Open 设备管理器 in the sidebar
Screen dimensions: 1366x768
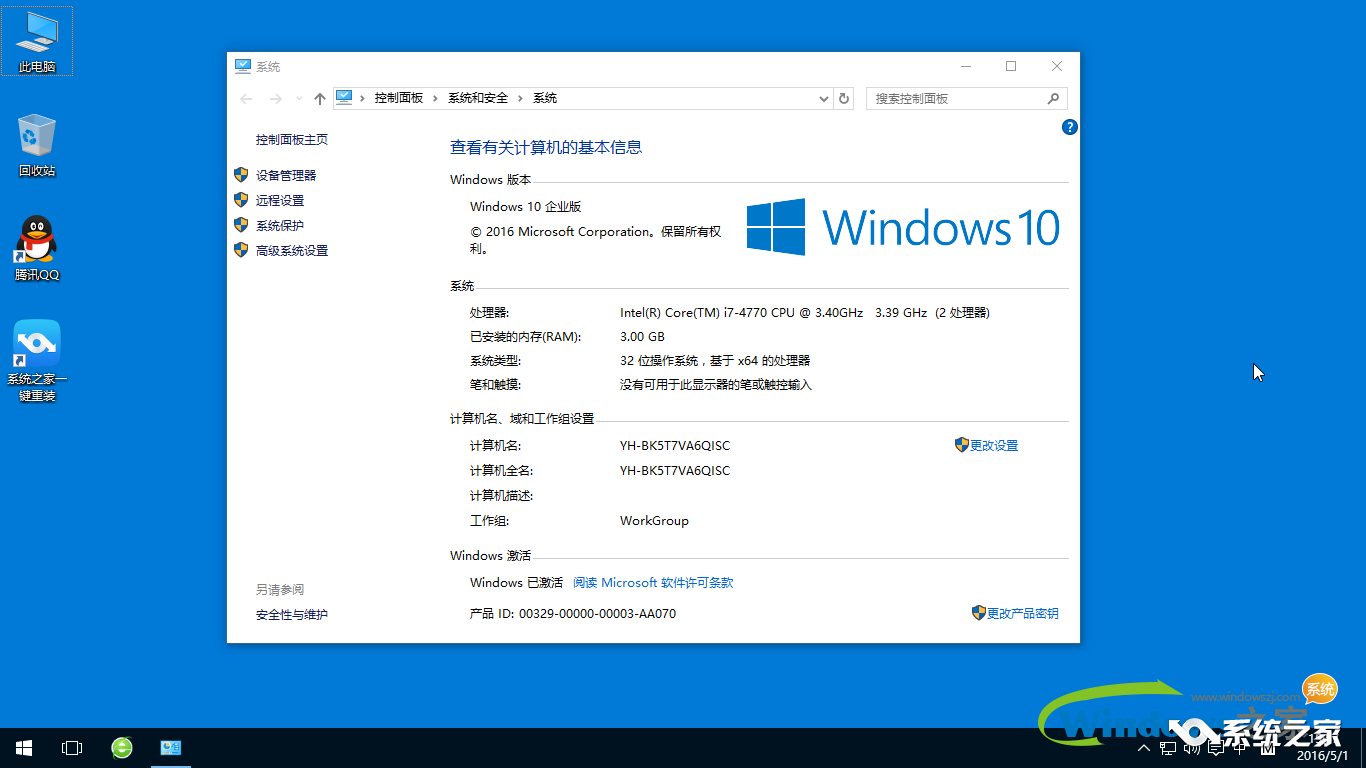[x=287, y=174]
